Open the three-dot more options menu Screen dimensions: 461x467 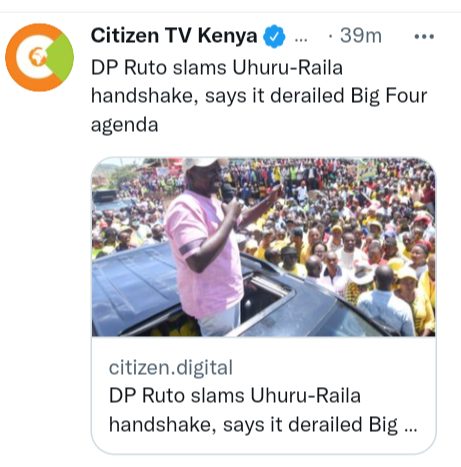pyautogui.click(x=424, y=36)
